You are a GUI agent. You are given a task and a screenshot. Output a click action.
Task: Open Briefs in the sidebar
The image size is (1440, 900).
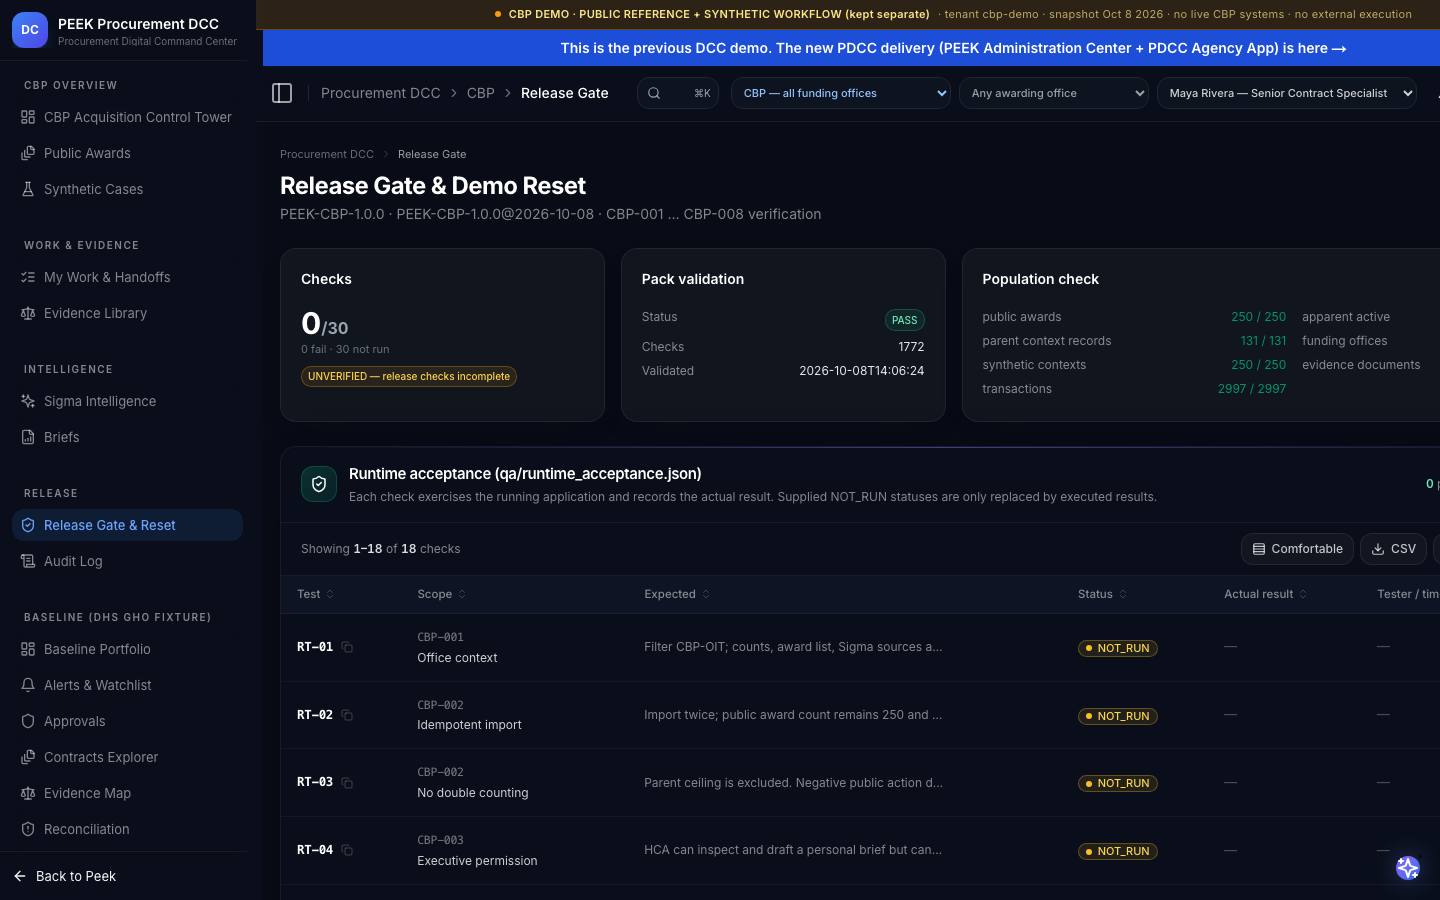[127, 437]
